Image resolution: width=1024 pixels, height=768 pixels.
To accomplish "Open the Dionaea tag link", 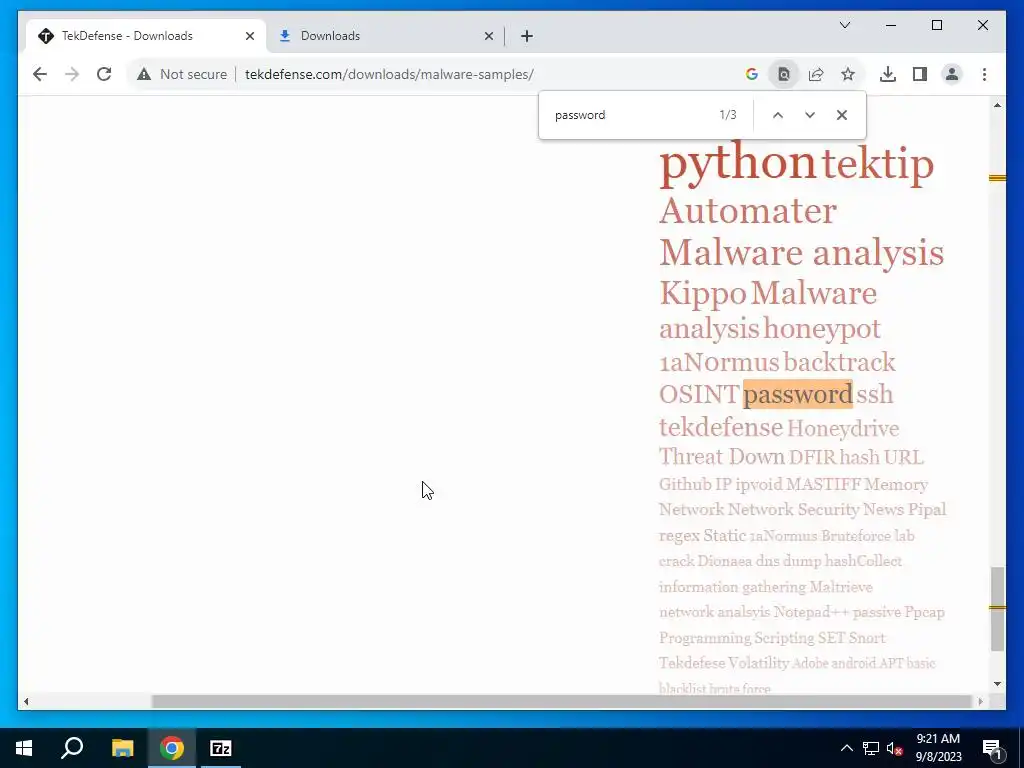I will point(724,561).
